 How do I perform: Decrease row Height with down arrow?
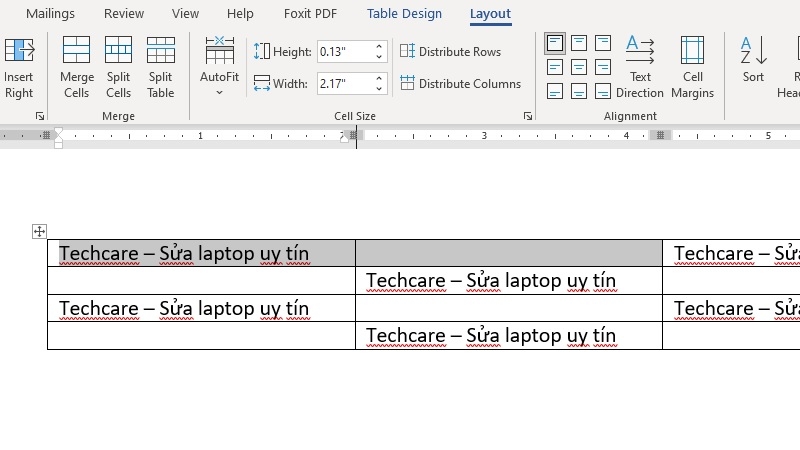coord(379,57)
